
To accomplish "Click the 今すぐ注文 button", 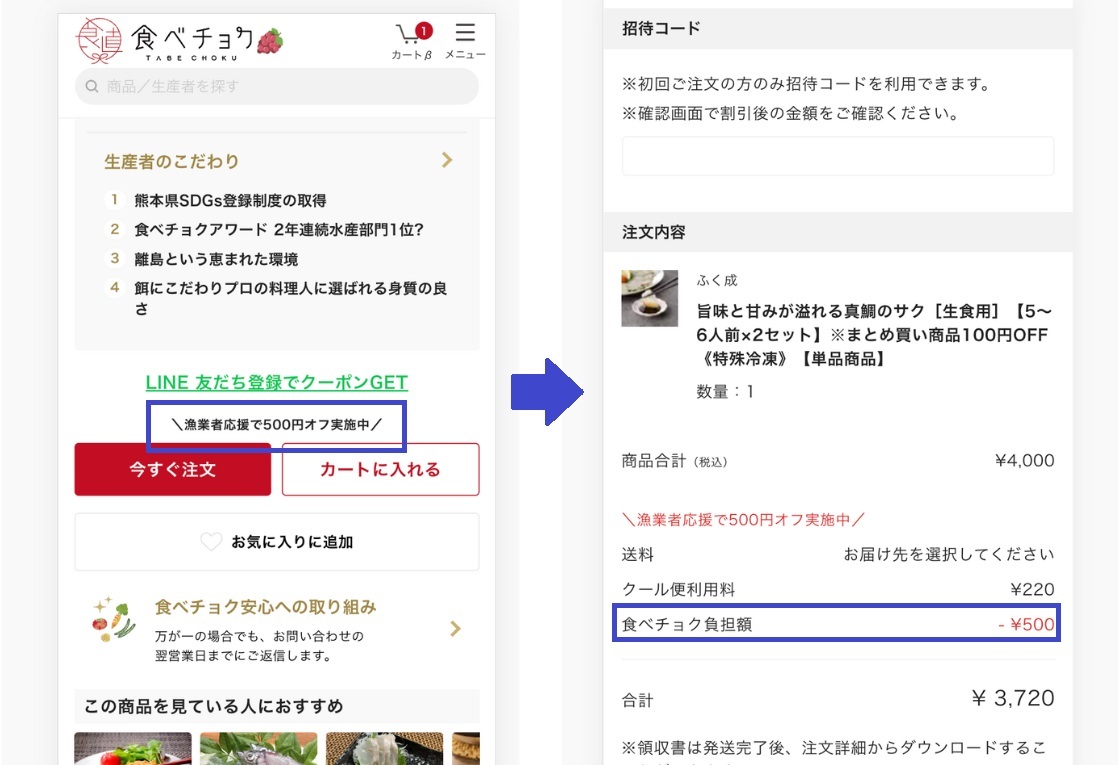I will 173,470.
